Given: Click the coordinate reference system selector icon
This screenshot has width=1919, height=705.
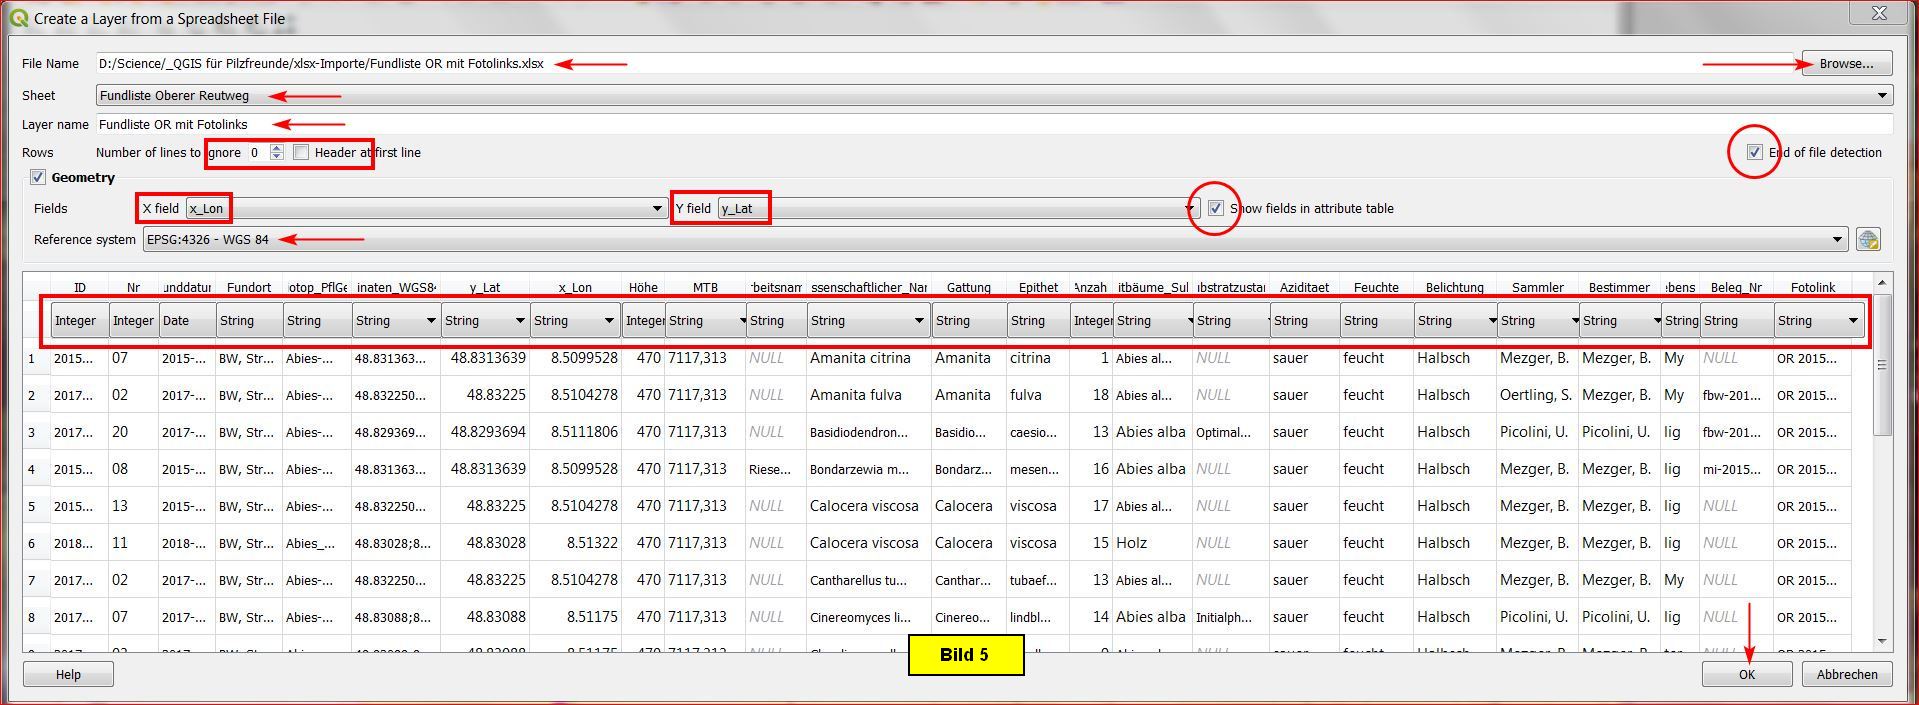Looking at the screenshot, I should [1867, 240].
